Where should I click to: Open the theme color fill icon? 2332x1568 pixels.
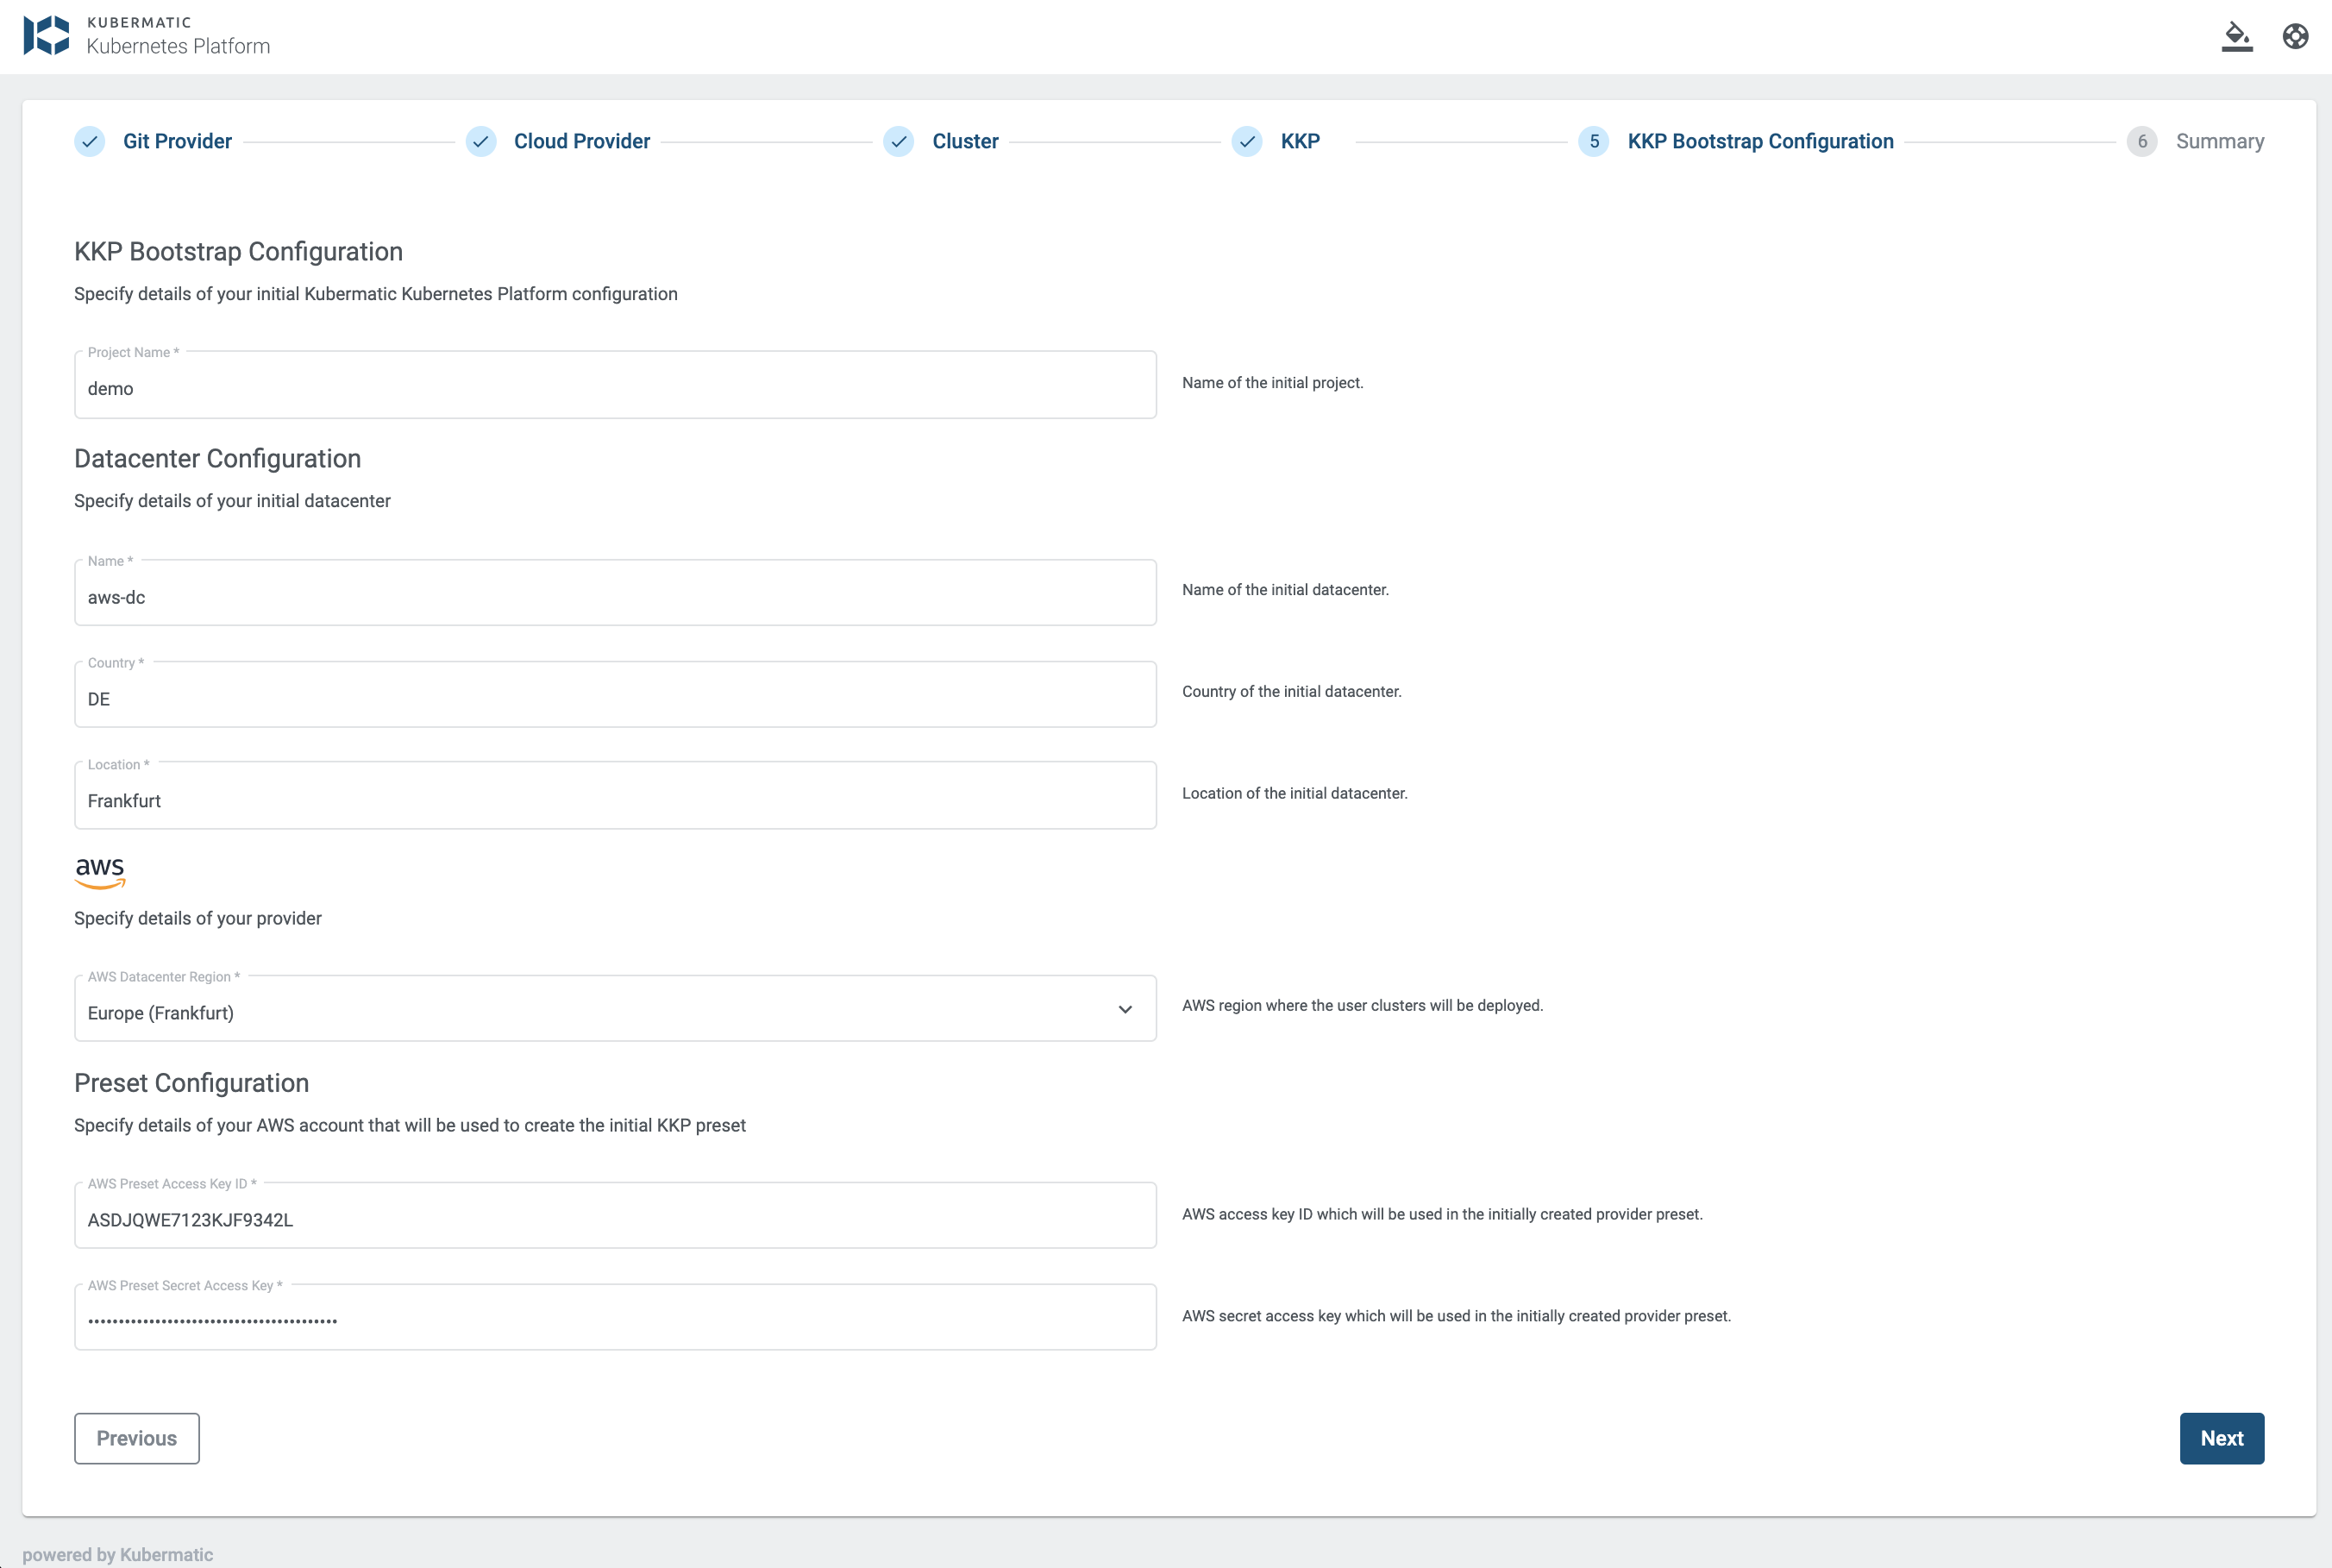[2237, 36]
